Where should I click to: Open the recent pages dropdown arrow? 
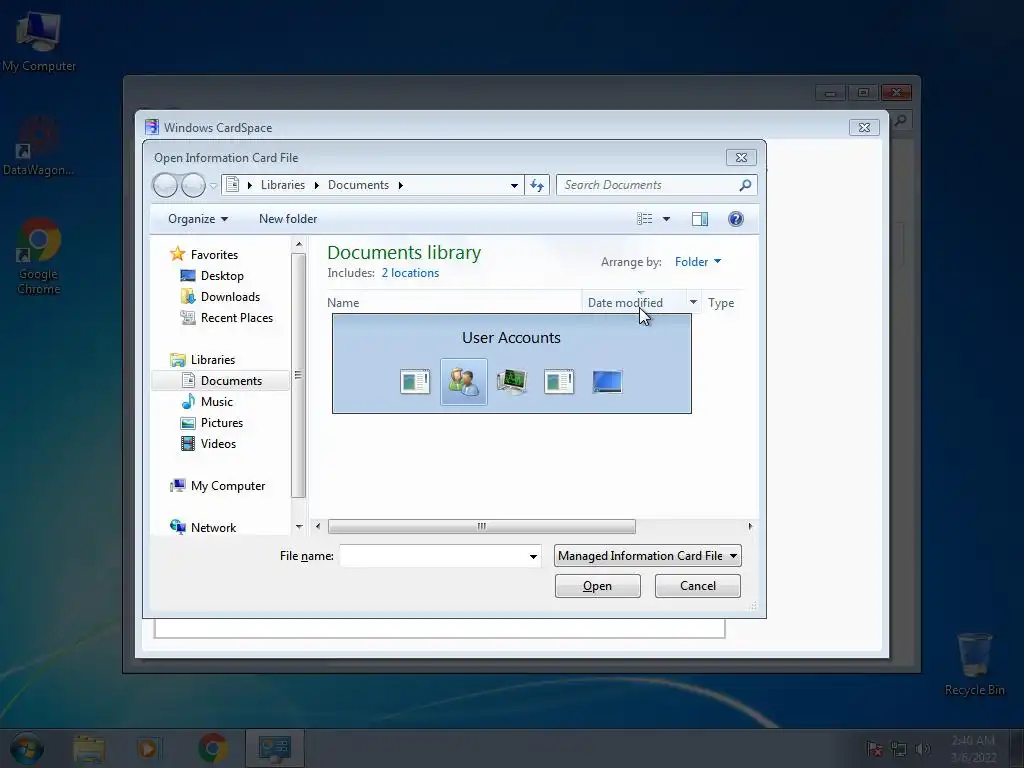point(213,186)
